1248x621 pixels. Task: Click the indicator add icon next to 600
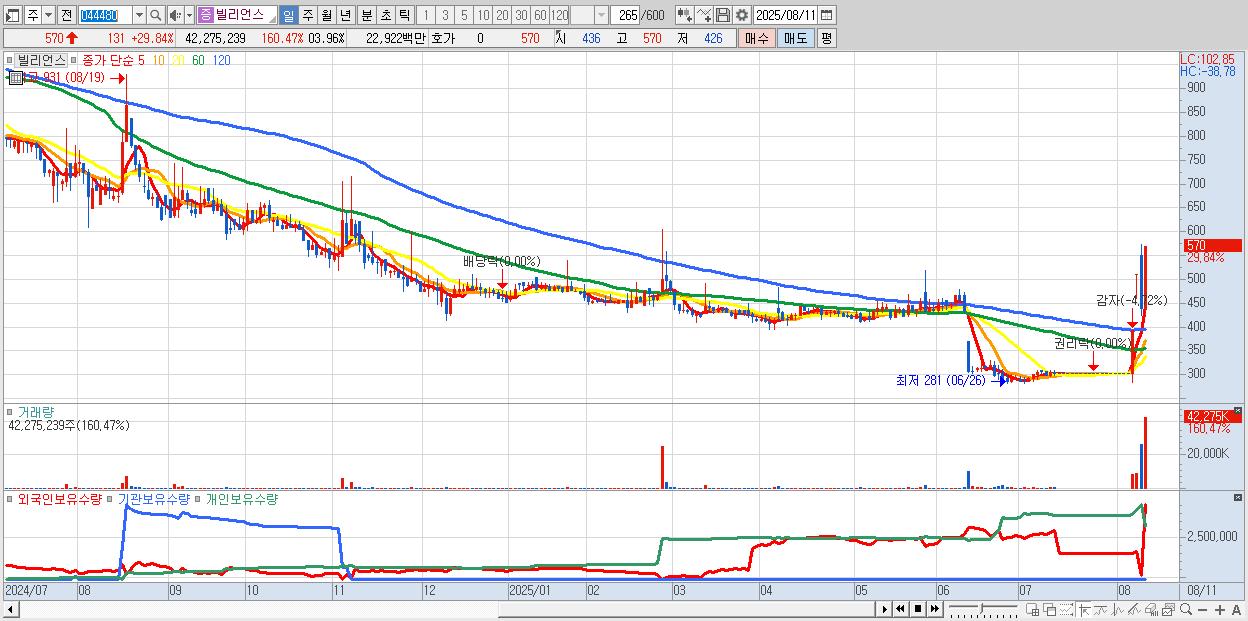pos(683,15)
